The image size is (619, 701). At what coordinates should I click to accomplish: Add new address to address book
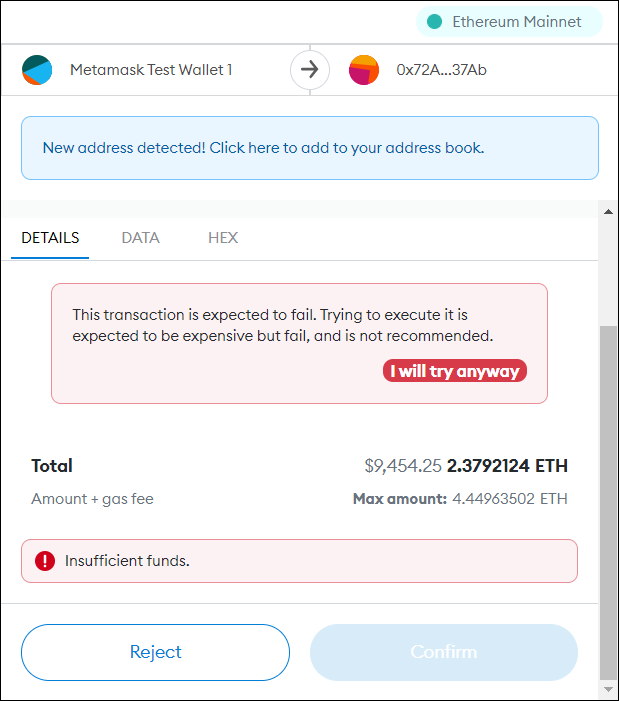tap(309, 148)
